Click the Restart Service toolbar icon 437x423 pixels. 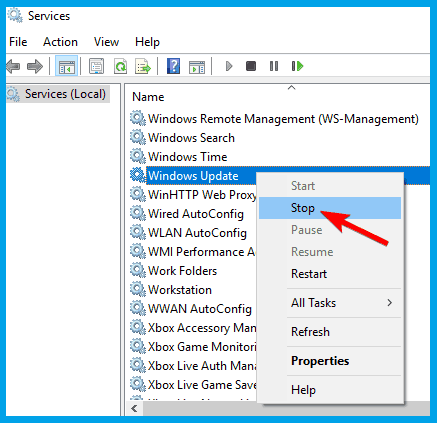297,66
